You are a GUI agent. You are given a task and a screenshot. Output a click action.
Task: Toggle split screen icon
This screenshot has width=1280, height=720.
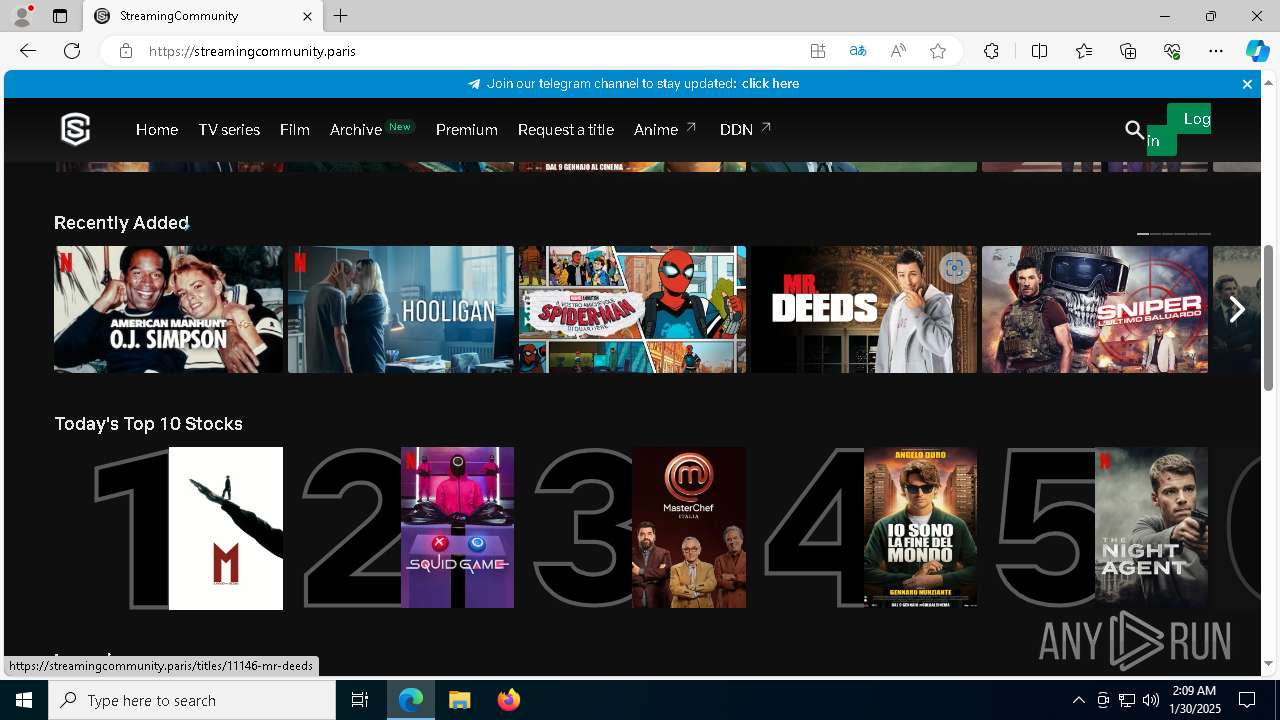(1039, 51)
